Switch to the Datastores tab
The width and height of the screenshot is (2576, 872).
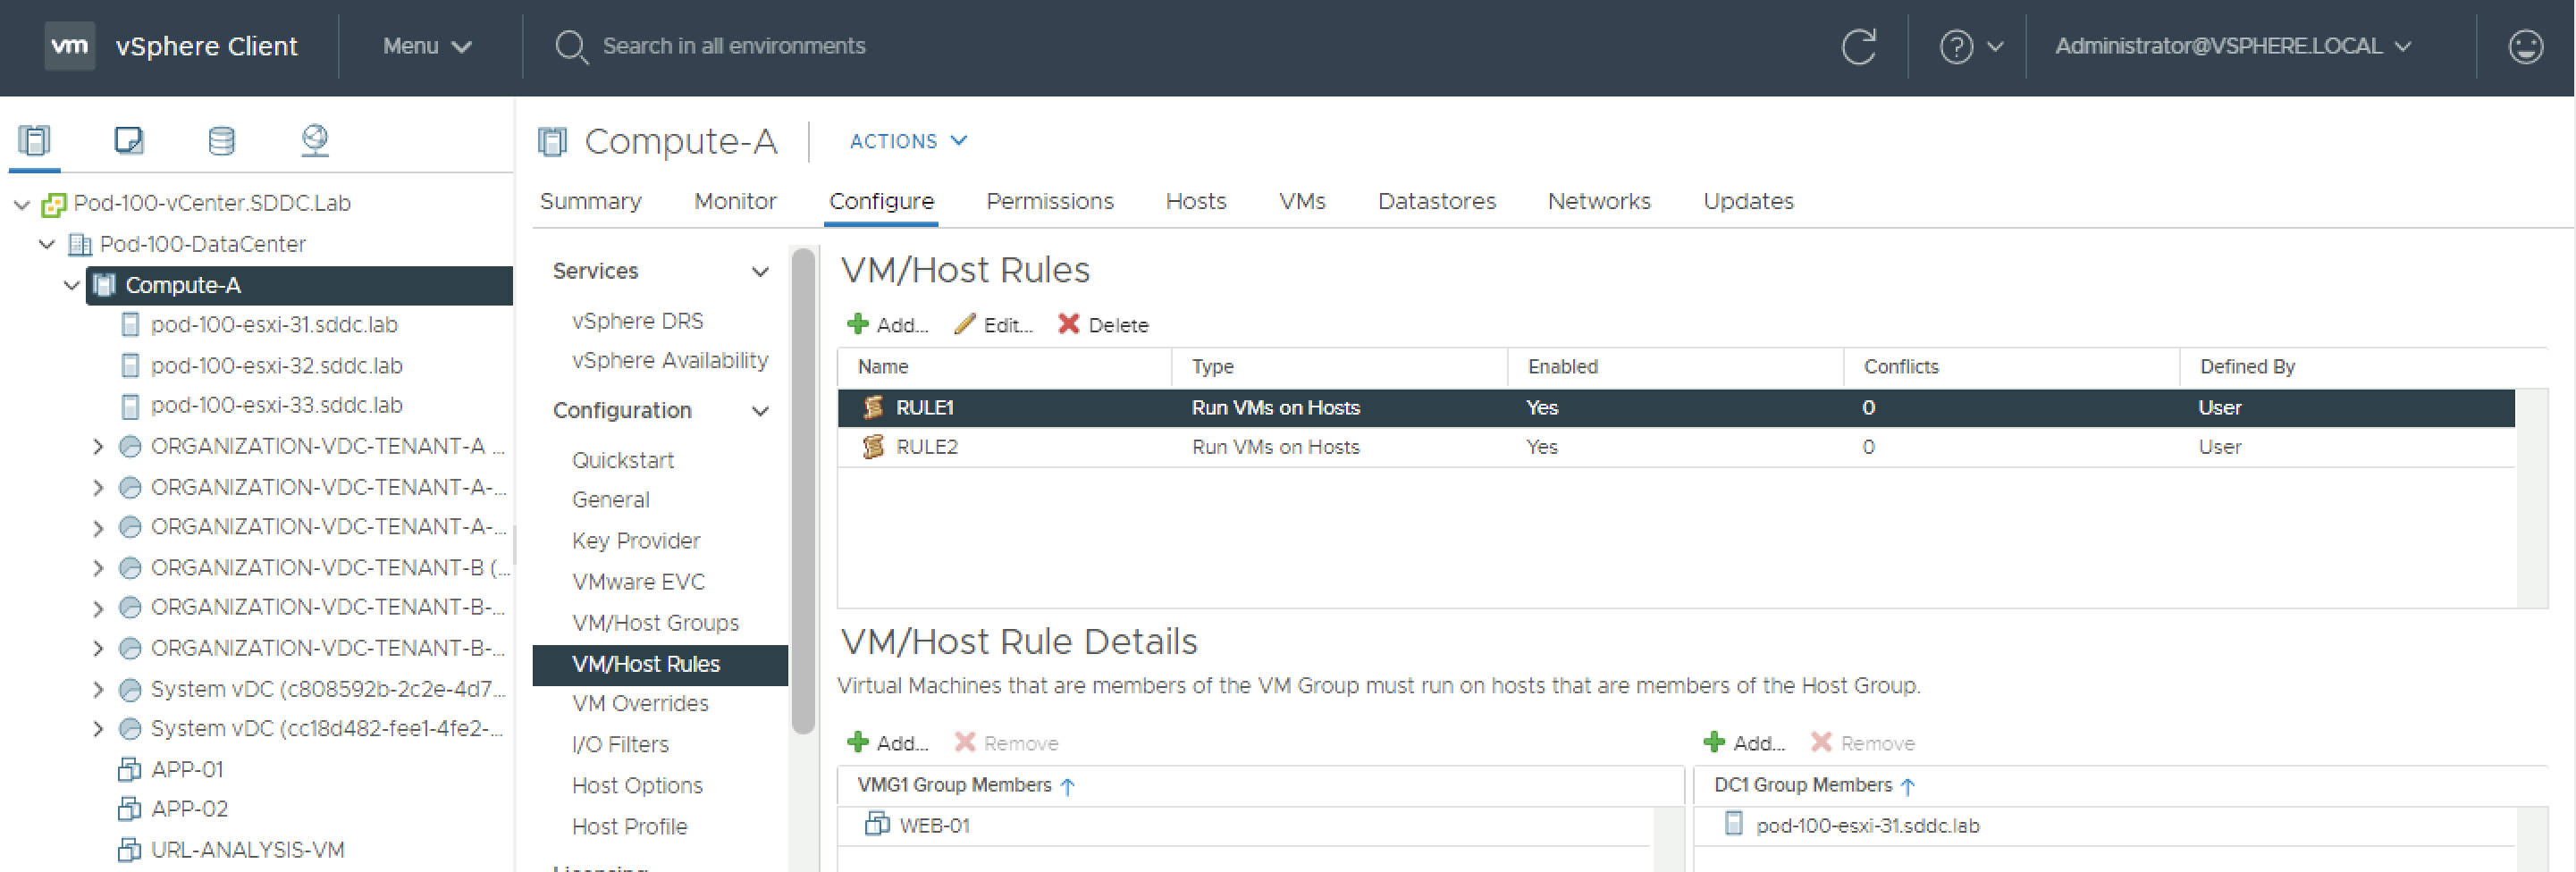(x=1436, y=201)
